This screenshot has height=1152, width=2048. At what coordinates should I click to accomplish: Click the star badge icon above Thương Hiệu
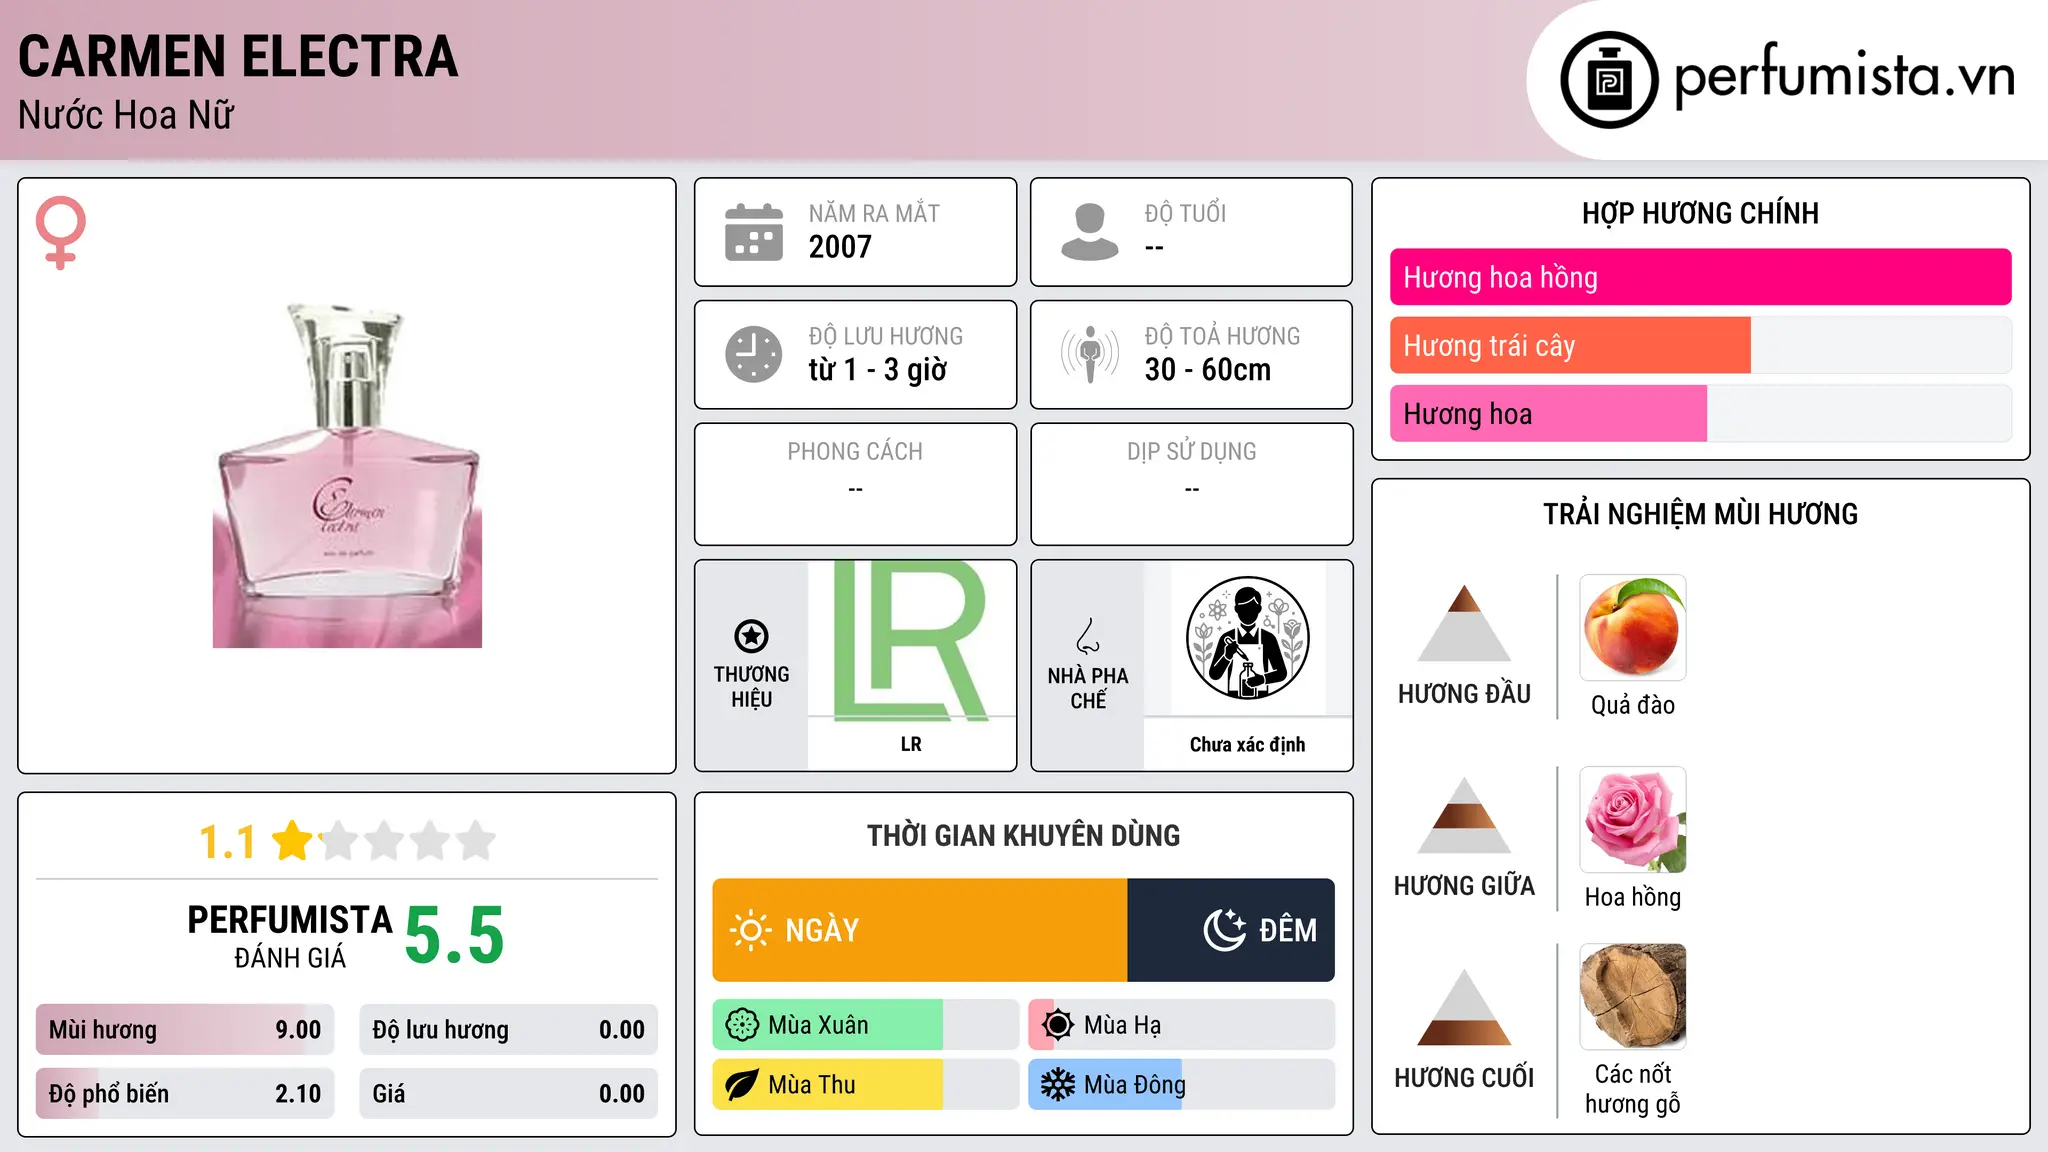(751, 636)
